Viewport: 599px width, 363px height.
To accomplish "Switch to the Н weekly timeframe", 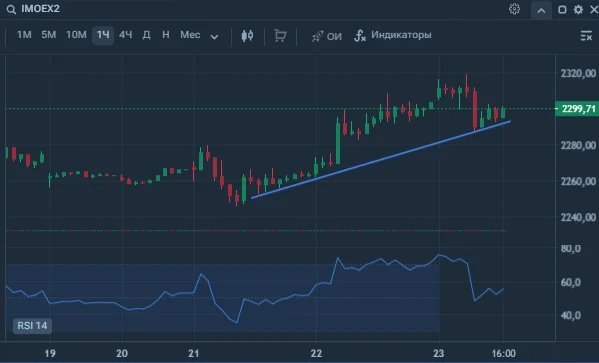I will 165,35.
